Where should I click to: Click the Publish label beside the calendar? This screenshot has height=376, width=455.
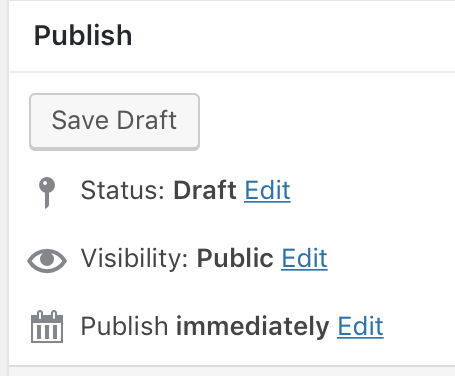click(124, 326)
